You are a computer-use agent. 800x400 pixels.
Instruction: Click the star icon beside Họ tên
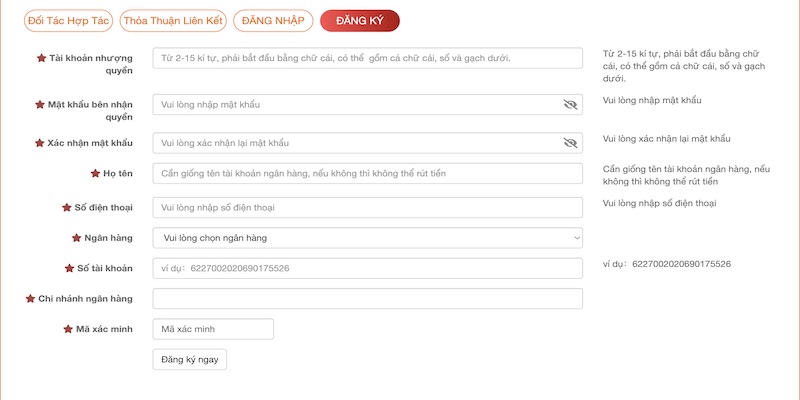(96, 174)
